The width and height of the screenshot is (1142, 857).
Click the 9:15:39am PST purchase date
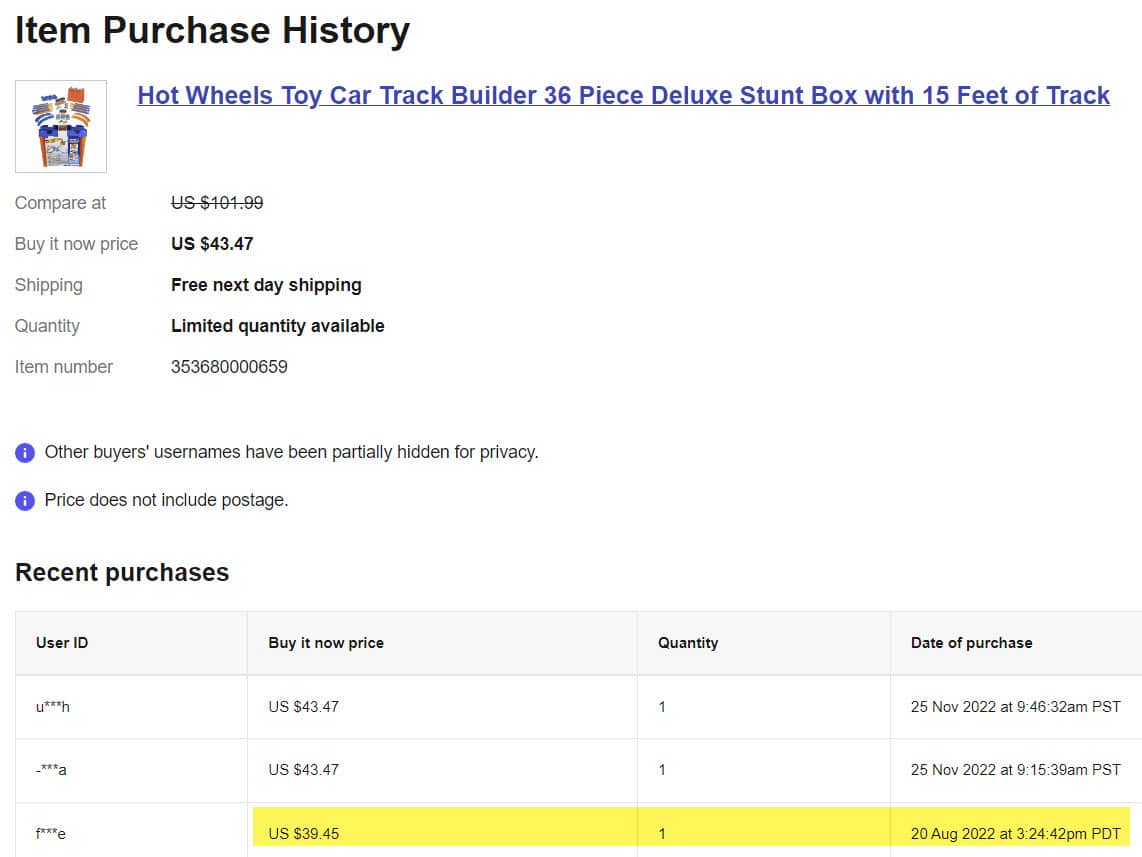(x=1015, y=770)
